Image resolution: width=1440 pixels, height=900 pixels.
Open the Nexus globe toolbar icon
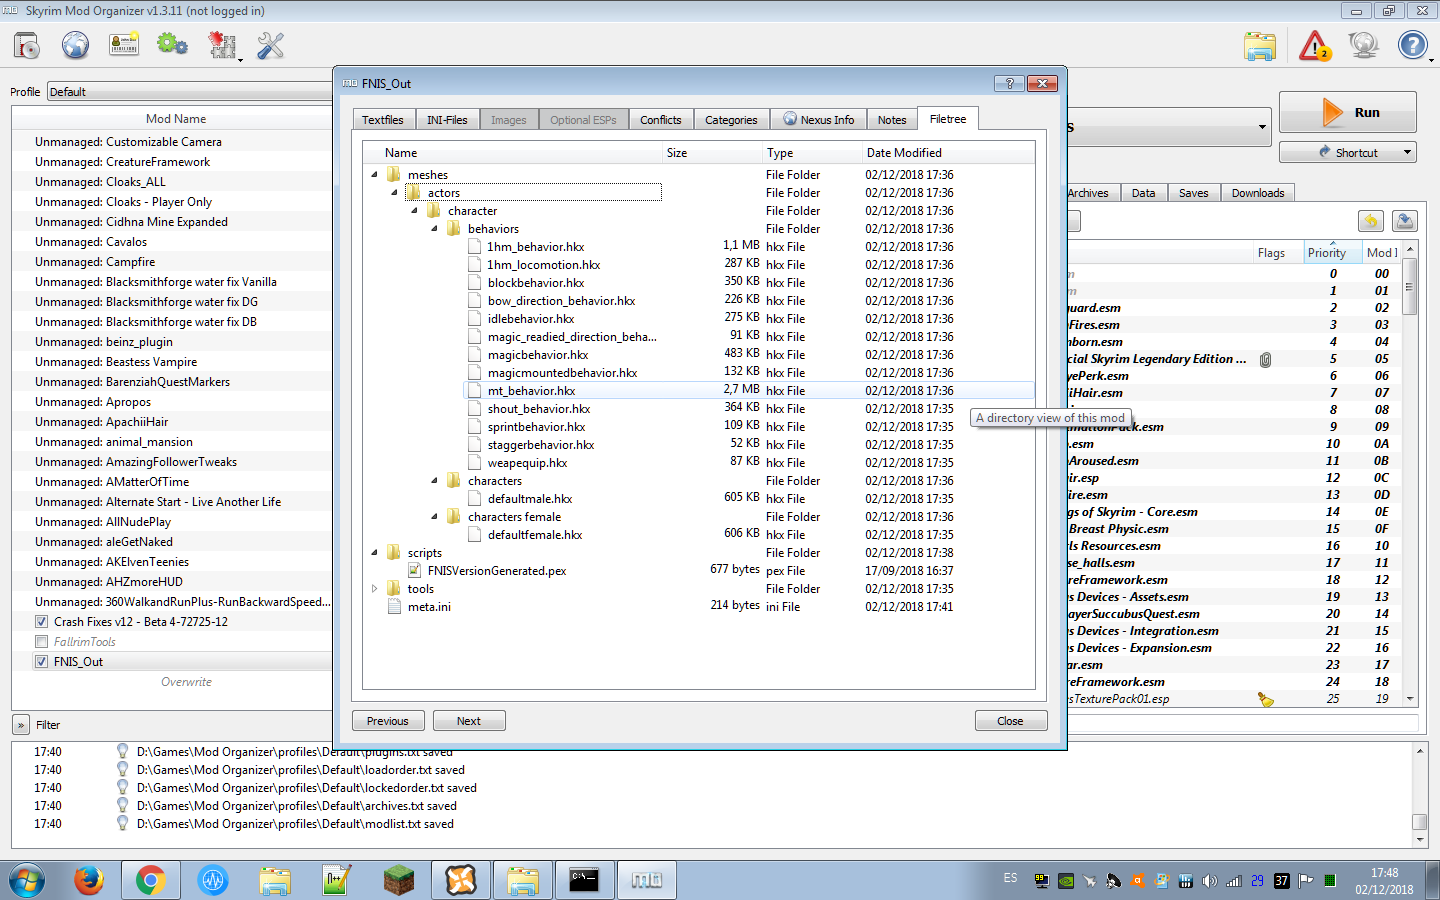tap(75, 46)
